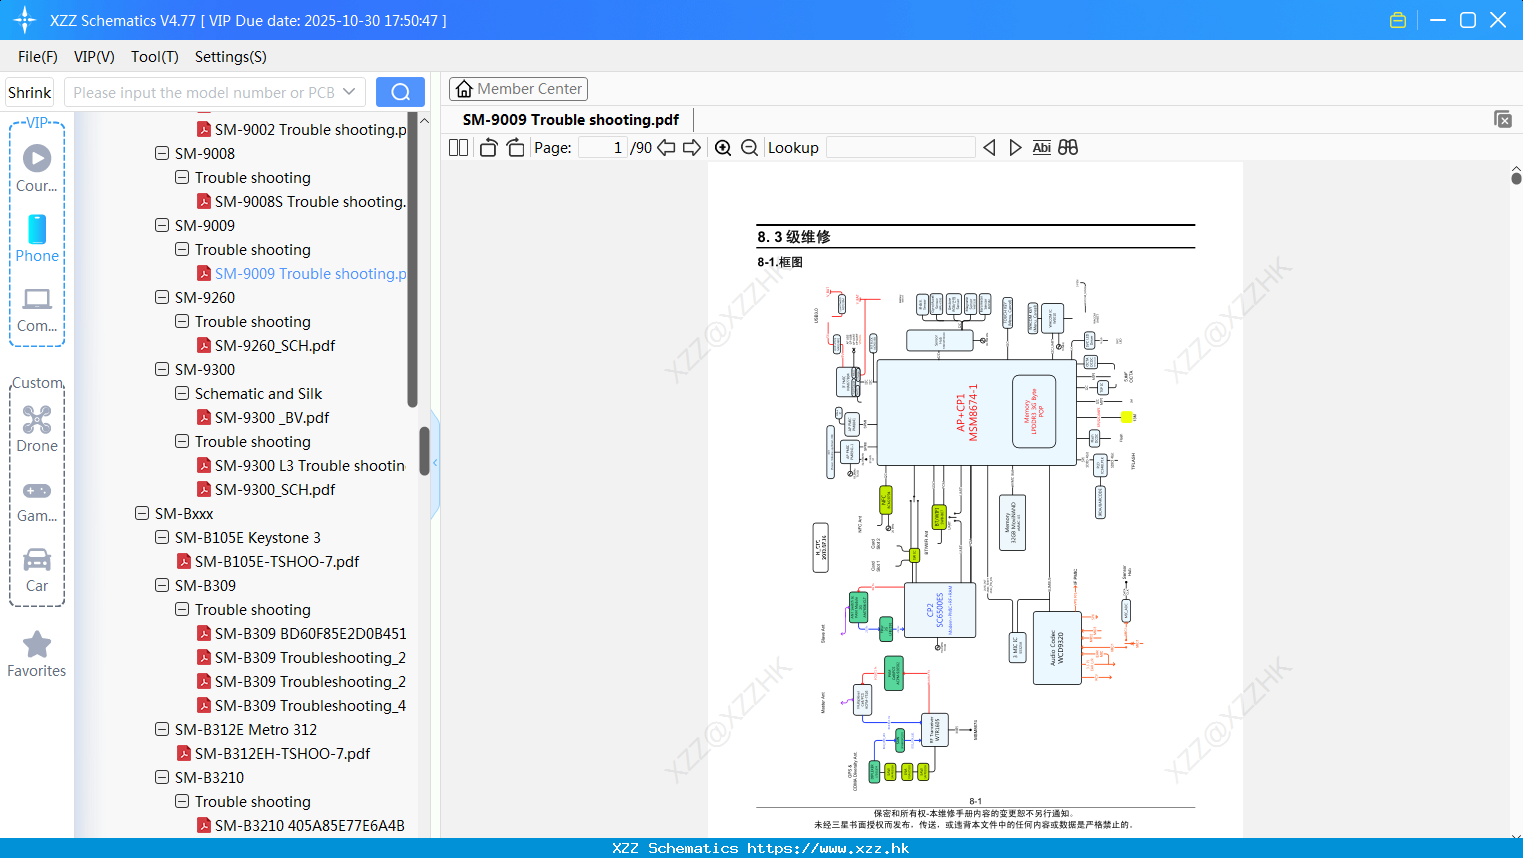
Task: Open SM-9002 Trouble shooting.p file
Action: coord(301,130)
